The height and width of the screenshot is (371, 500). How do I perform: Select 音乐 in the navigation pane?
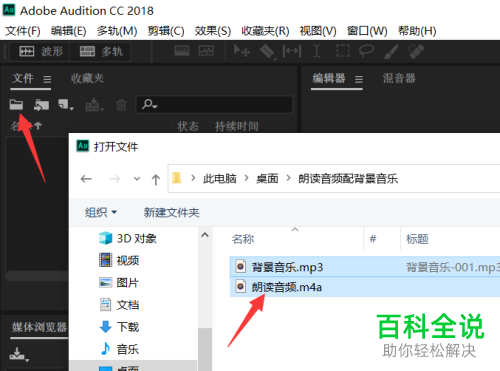point(119,349)
